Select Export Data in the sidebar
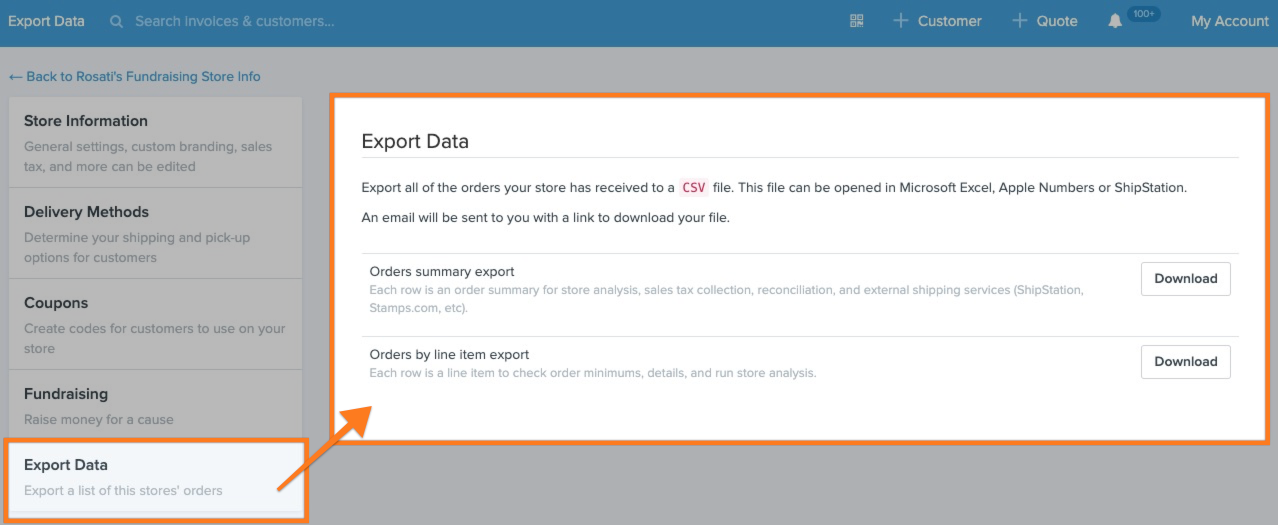 pyautogui.click(x=155, y=477)
